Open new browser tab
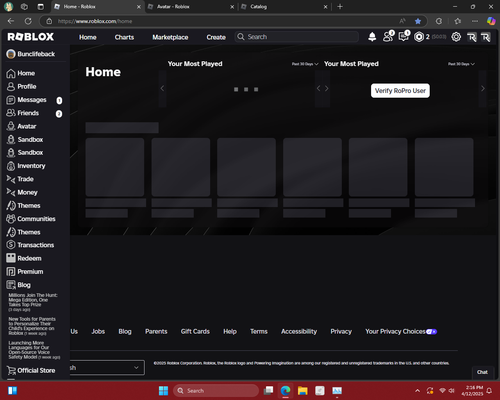 [340, 7]
